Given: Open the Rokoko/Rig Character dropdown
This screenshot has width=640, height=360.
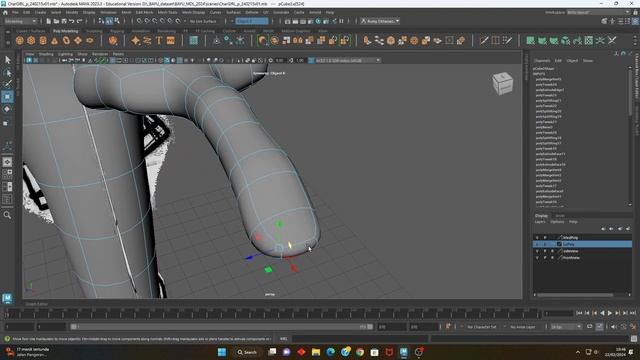Looking at the screenshot, I should point(380,21).
